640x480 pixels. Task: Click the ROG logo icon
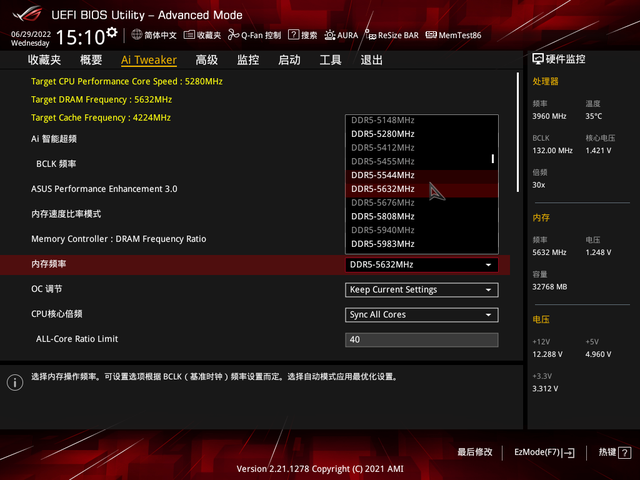coord(27,14)
